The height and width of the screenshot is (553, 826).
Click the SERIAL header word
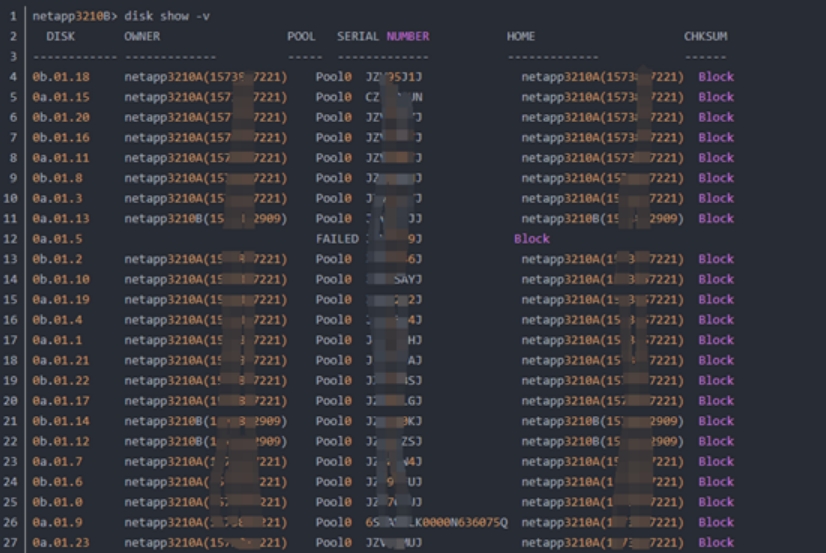tap(358, 36)
